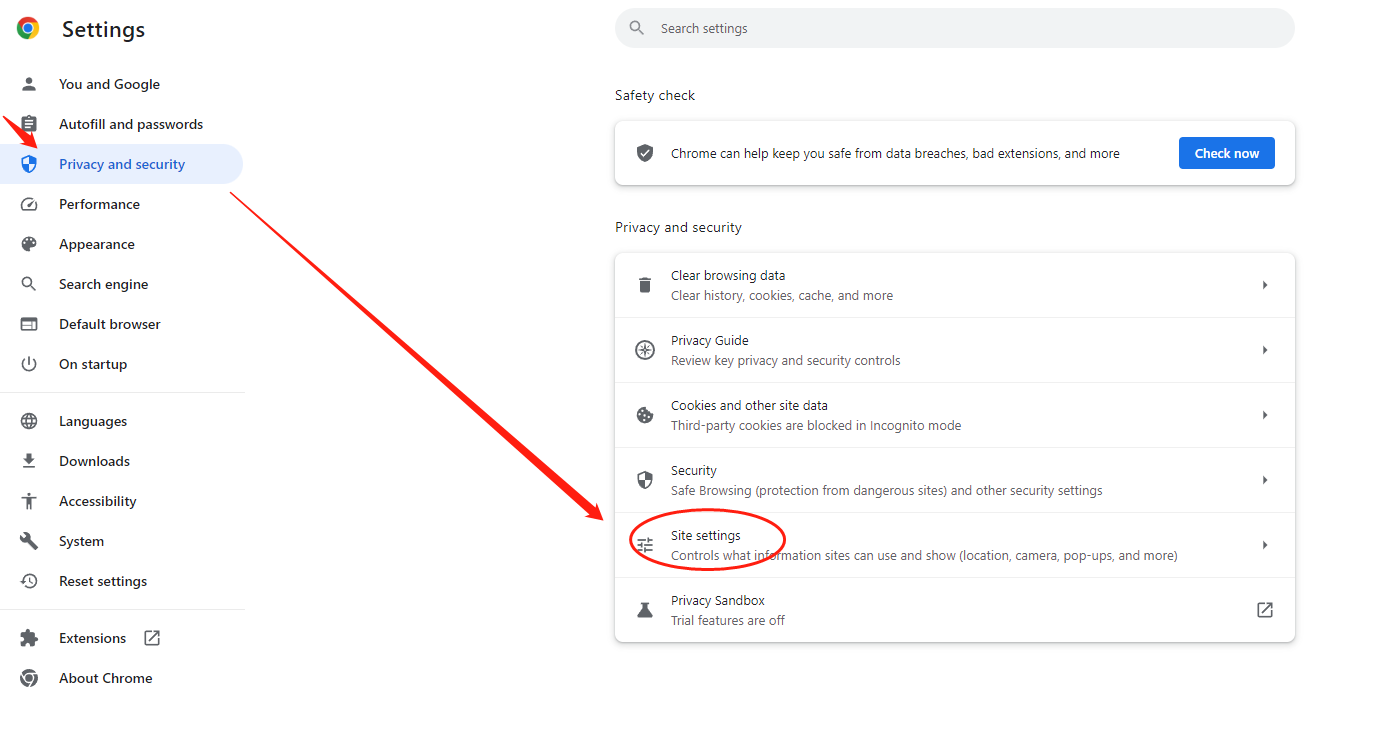Screen dimensions: 1373x741
Task: Expand the Privacy Guide row arrow
Action: point(1265,350)
